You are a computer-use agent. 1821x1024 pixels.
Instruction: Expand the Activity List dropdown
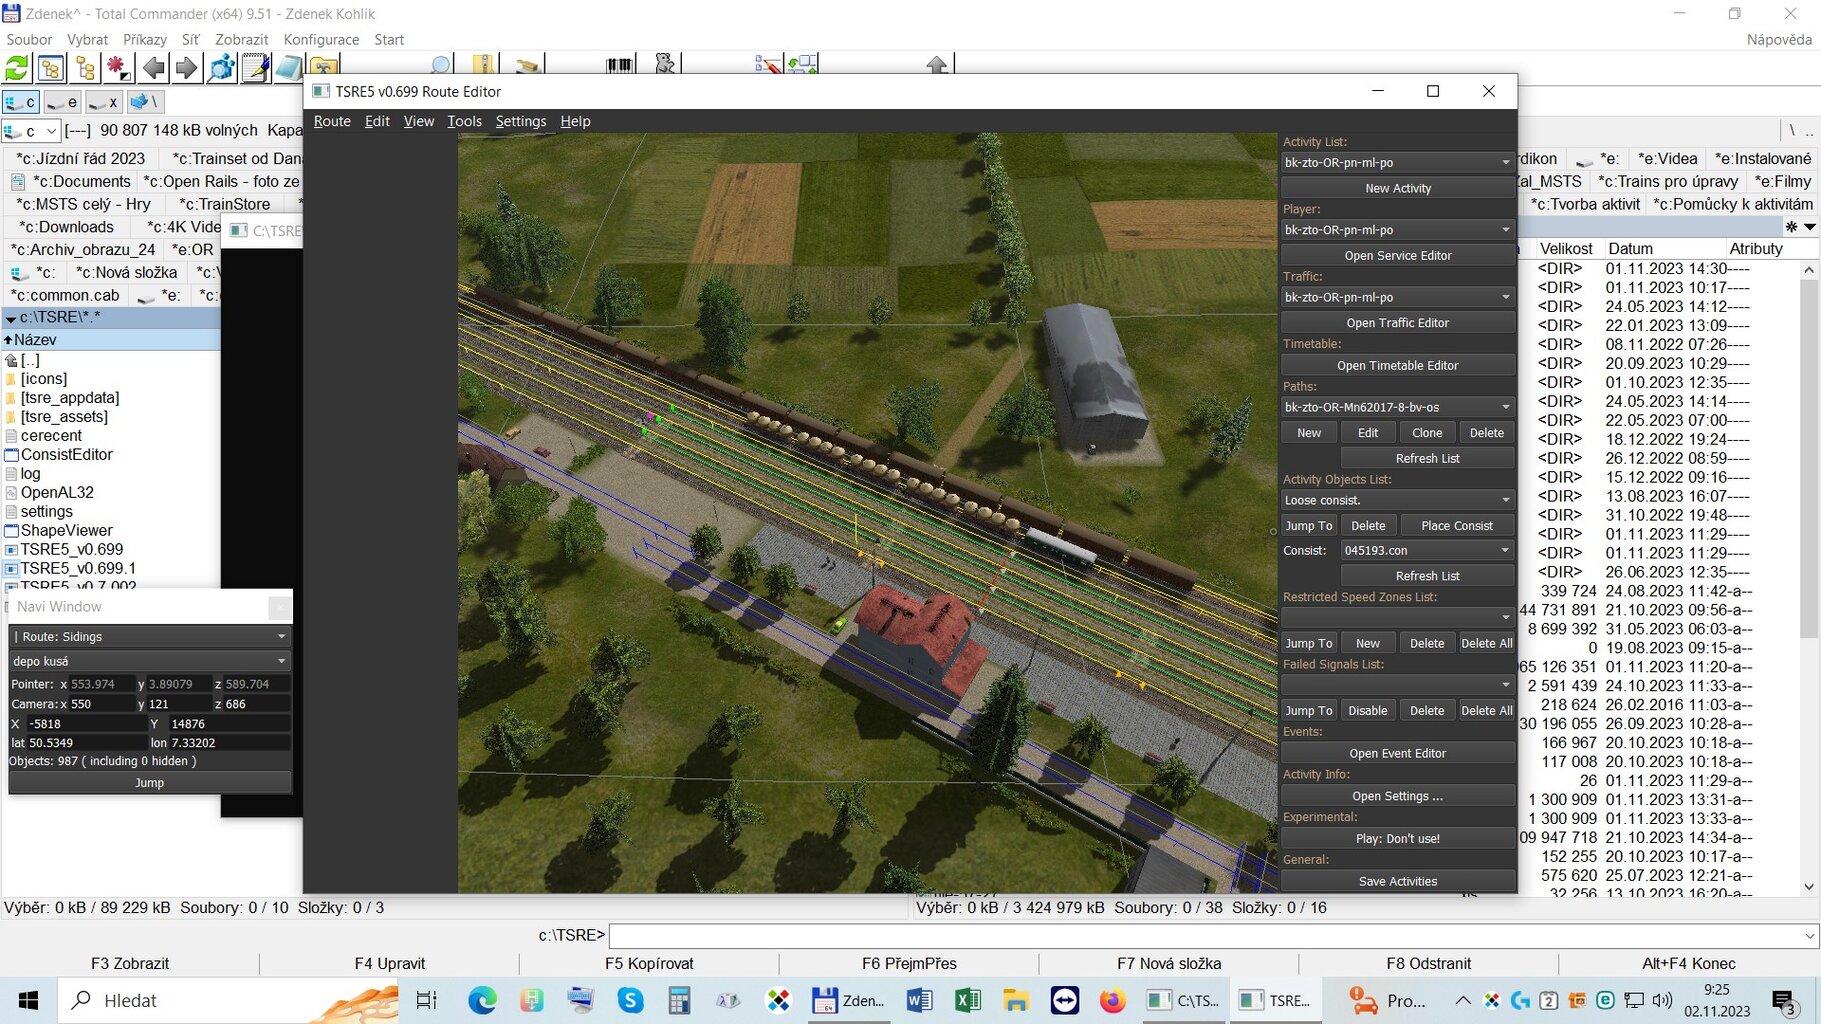(x=1397, y=162)
